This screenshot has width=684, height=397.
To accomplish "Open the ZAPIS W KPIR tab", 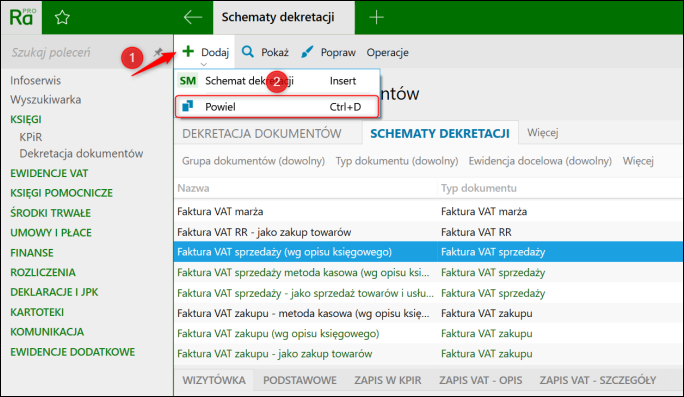I will 388,380.
